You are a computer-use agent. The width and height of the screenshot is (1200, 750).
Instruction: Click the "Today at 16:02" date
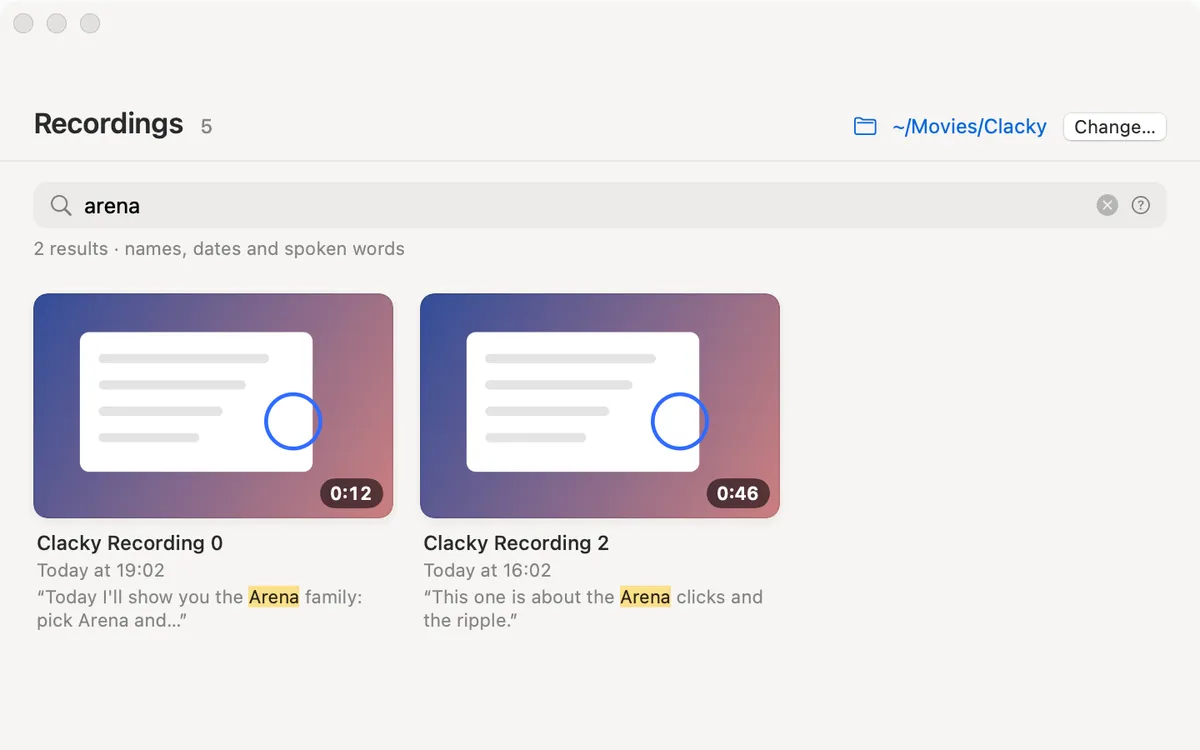click(487, 570)
